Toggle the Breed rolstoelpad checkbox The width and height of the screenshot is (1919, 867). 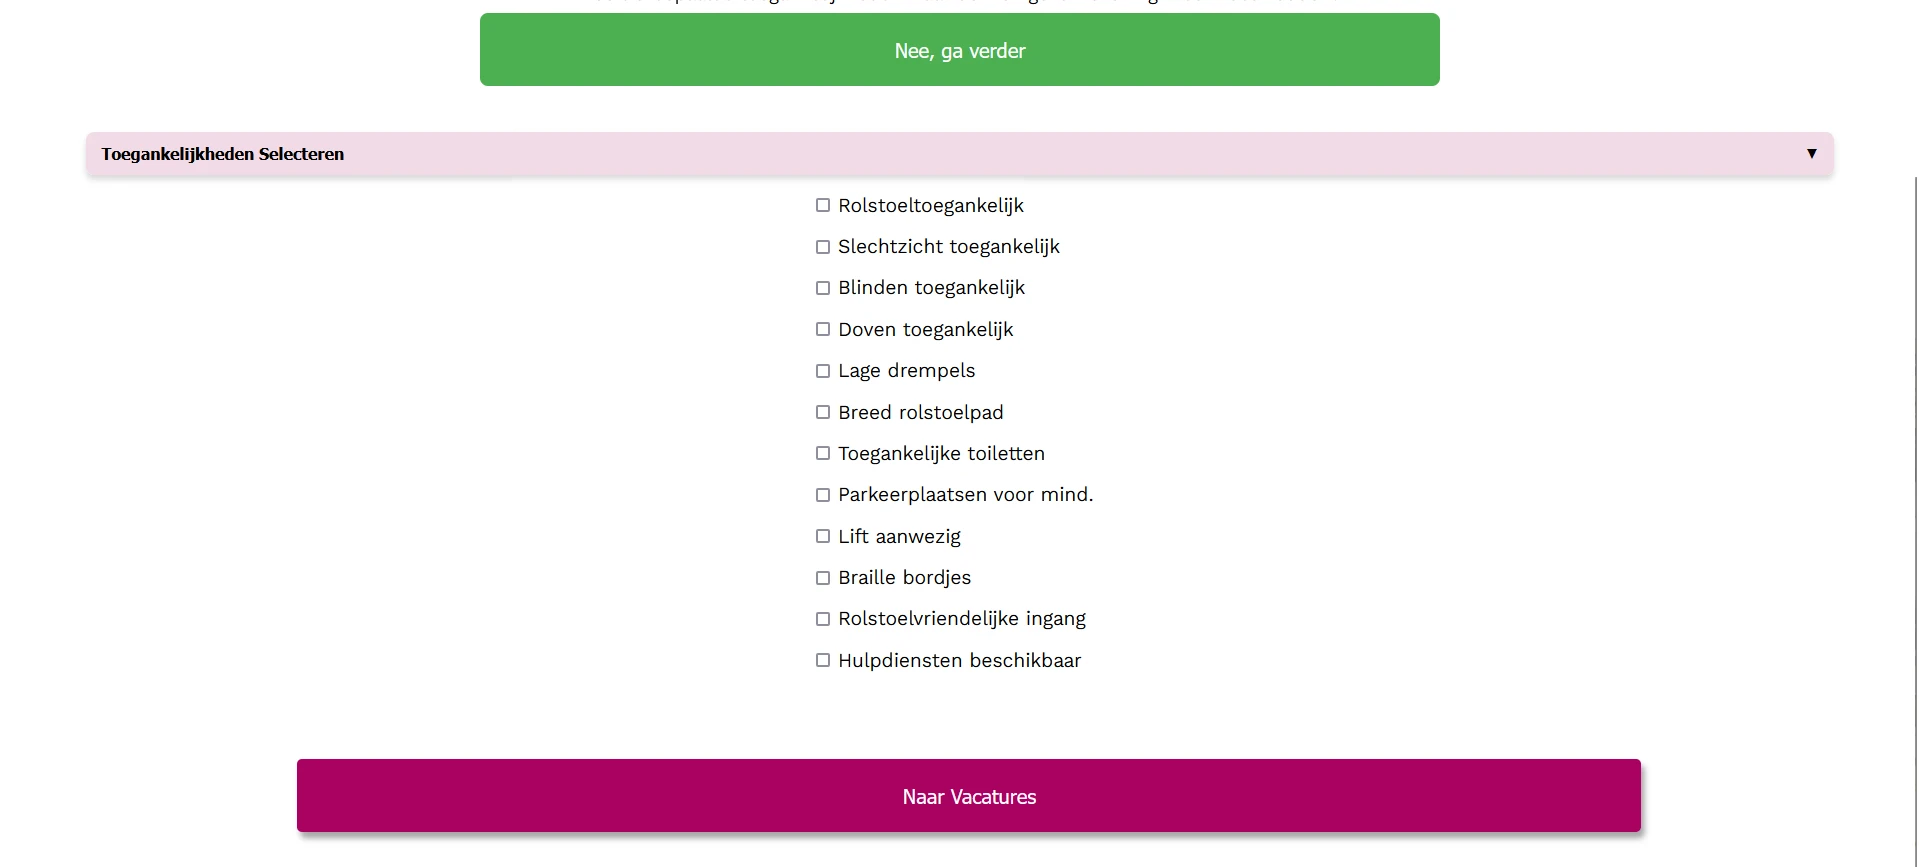[x=823, y=411]
